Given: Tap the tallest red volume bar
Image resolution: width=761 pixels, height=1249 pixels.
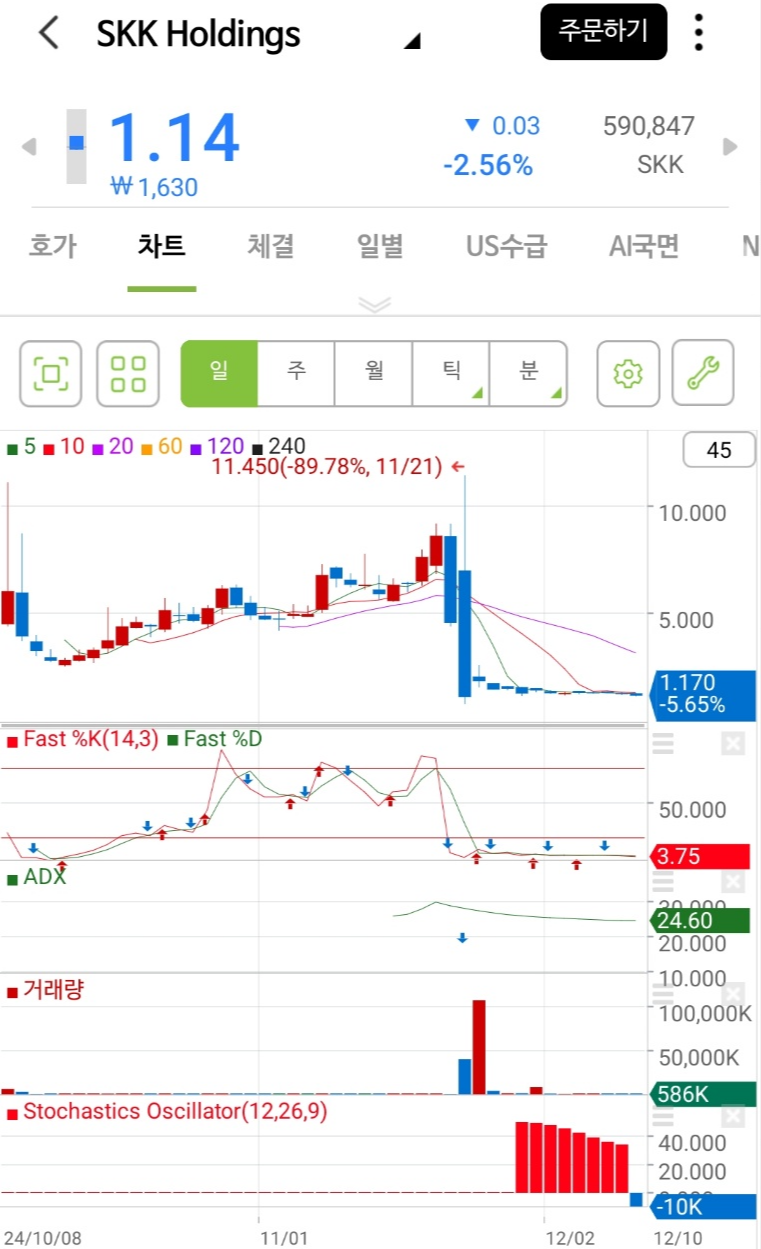Looking at the screenshot, I should pos(478,1047).
